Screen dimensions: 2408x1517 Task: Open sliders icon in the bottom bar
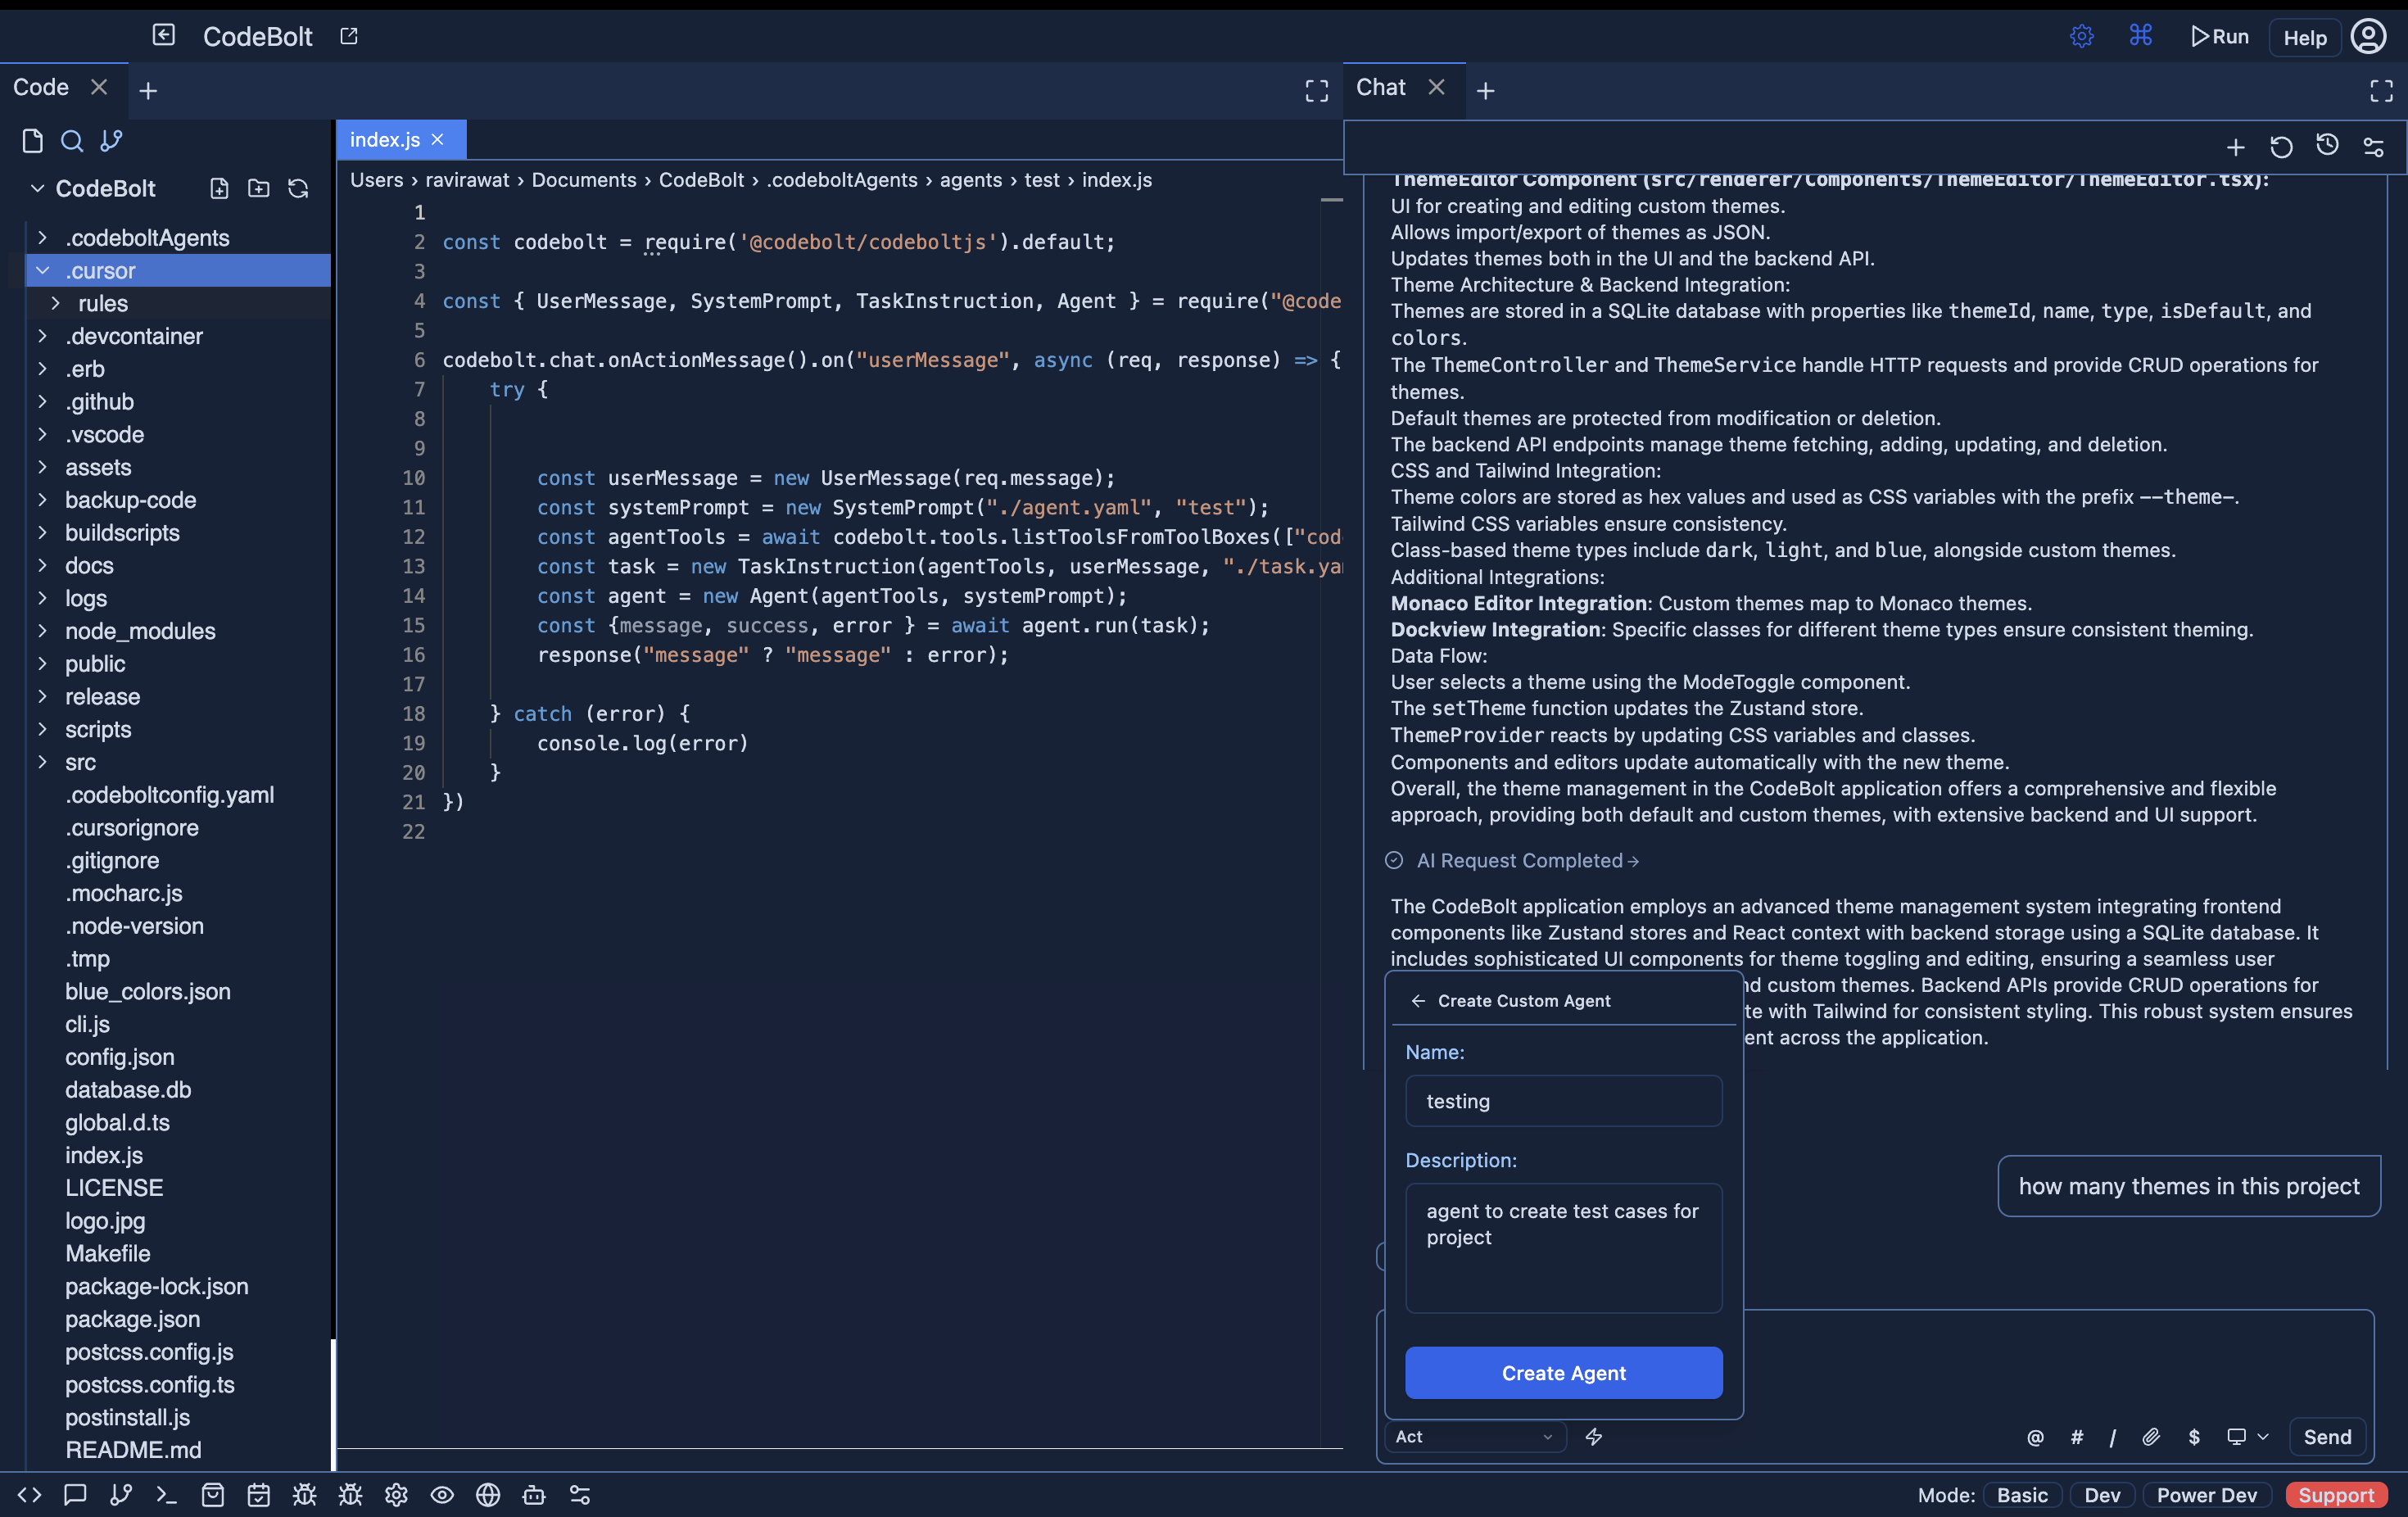pyautogui.click(x=580, y=1494)
